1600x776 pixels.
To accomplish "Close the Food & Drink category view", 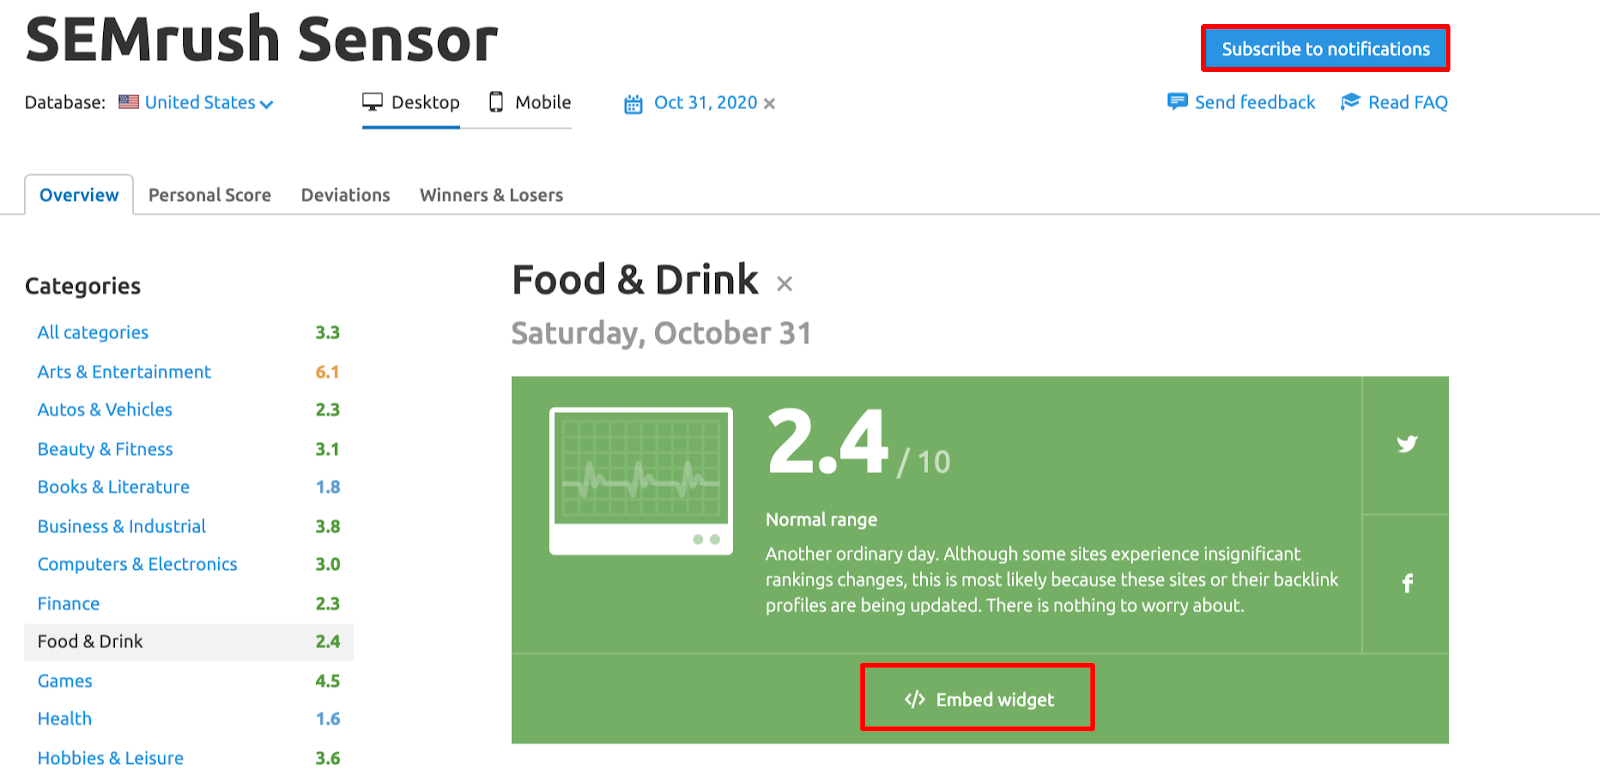I will point(785,284).
